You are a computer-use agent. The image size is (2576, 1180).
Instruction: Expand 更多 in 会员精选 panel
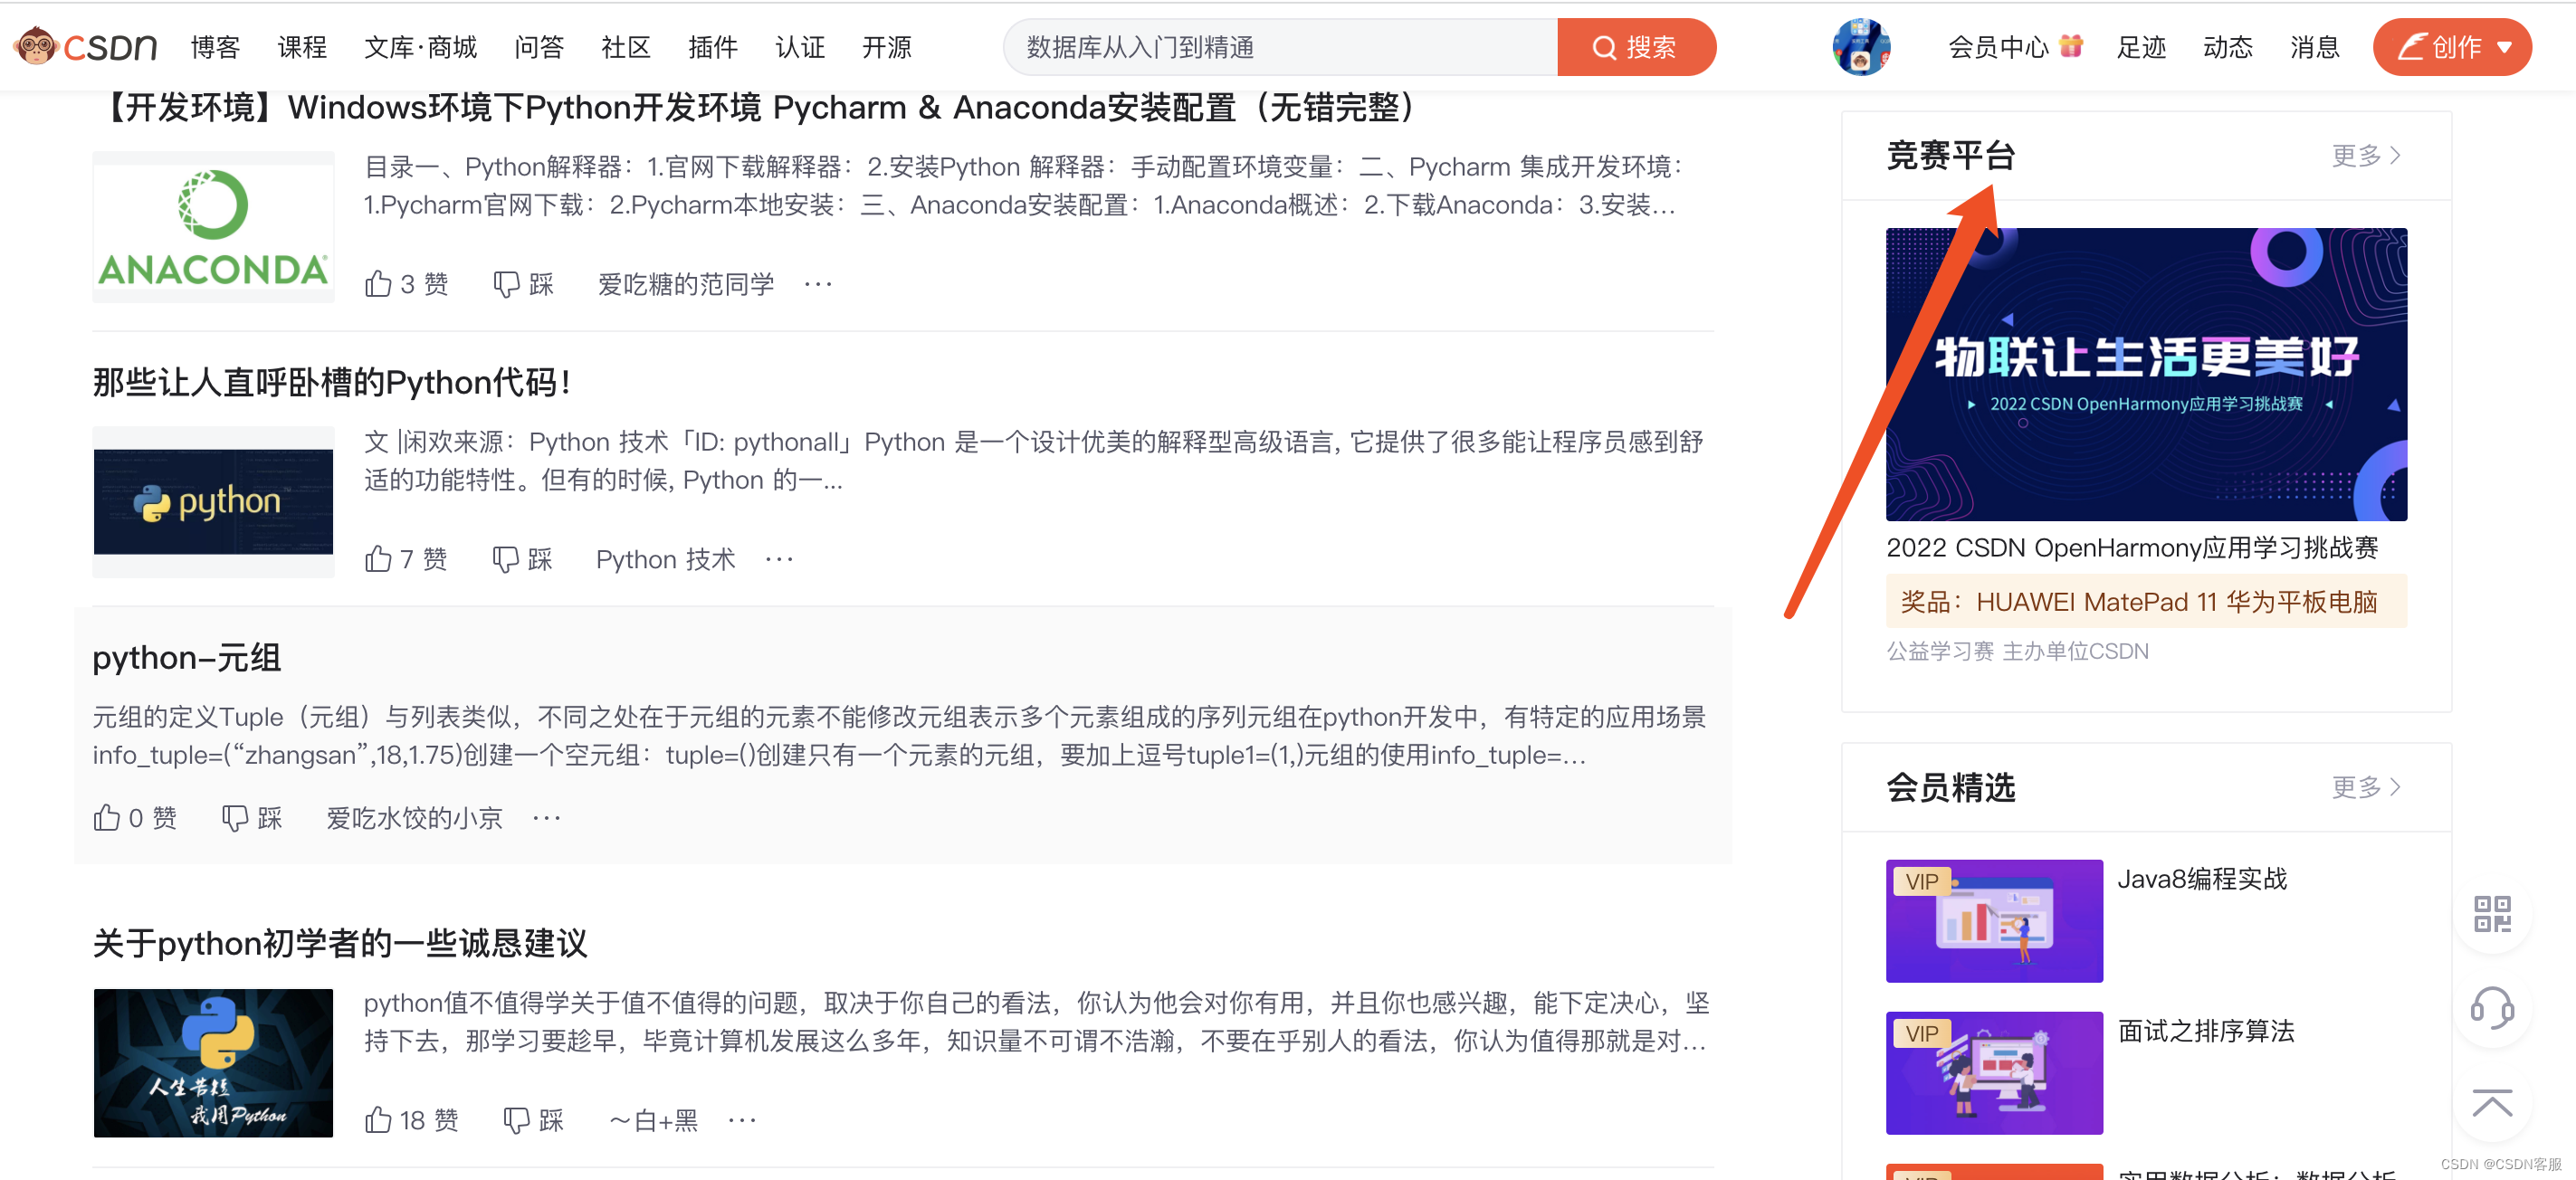pyautogui.click(x=2365, y=787)
